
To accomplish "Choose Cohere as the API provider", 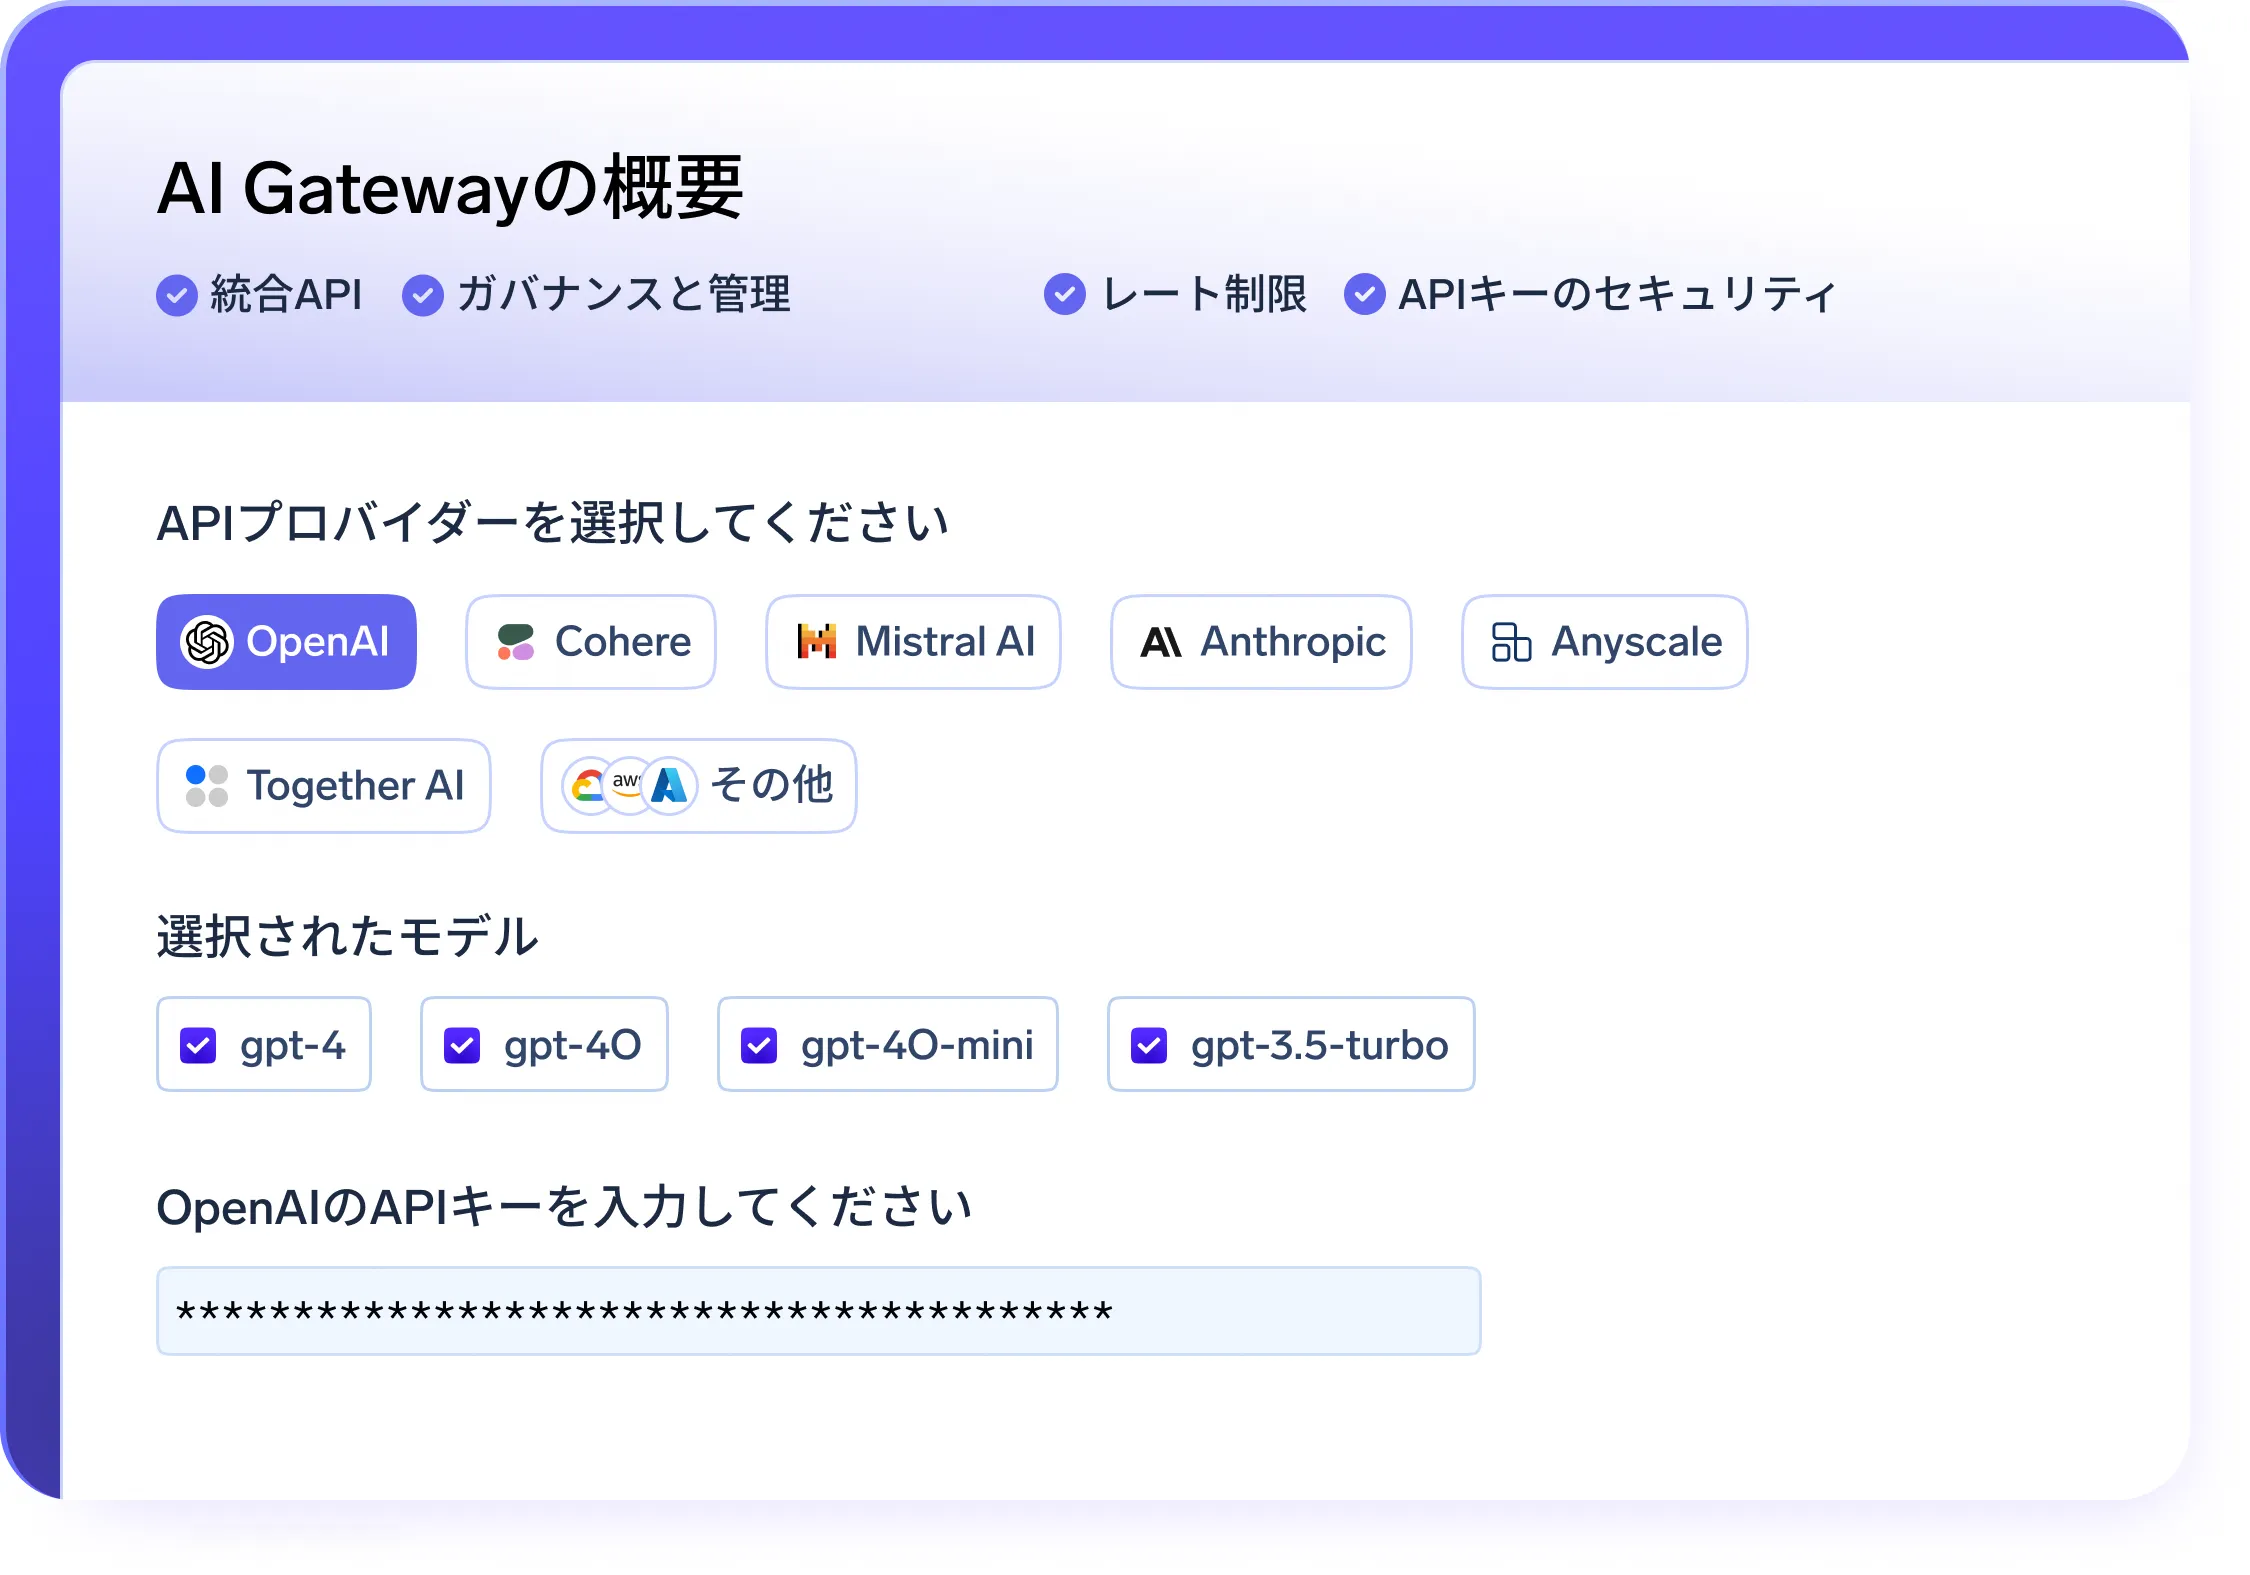I will 591,641.
